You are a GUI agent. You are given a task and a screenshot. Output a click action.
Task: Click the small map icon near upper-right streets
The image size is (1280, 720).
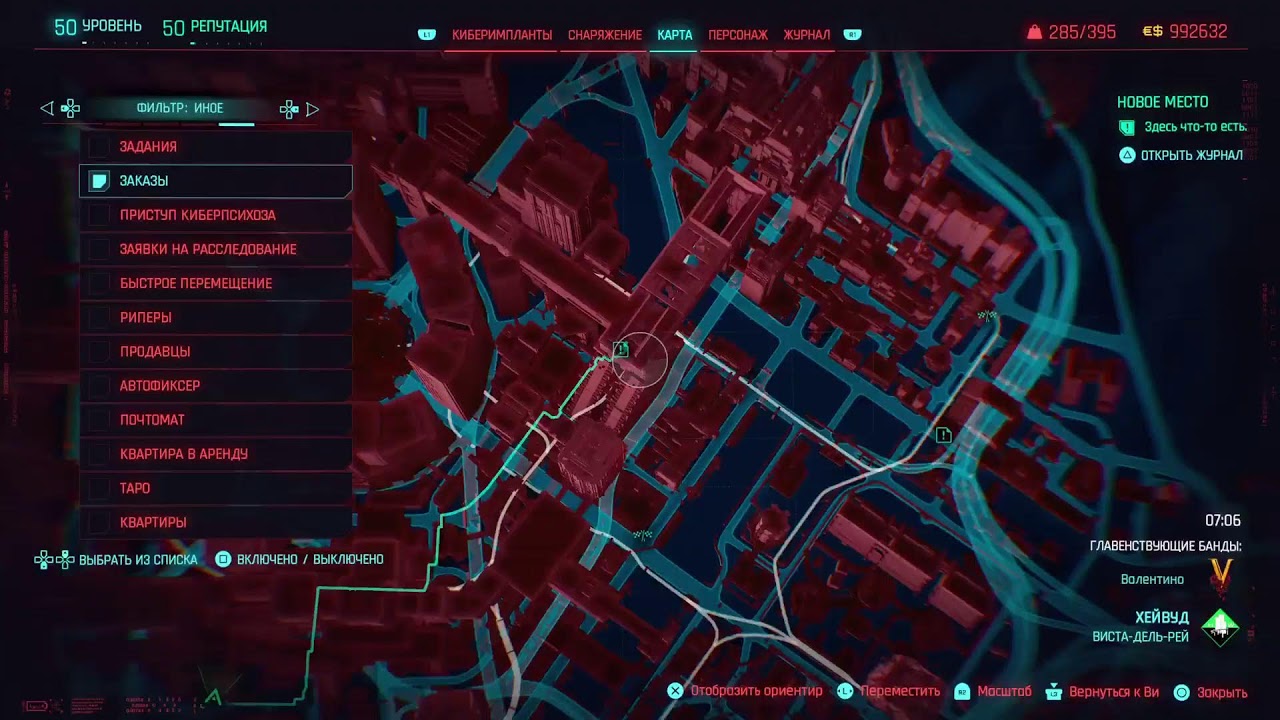[988, 315]
